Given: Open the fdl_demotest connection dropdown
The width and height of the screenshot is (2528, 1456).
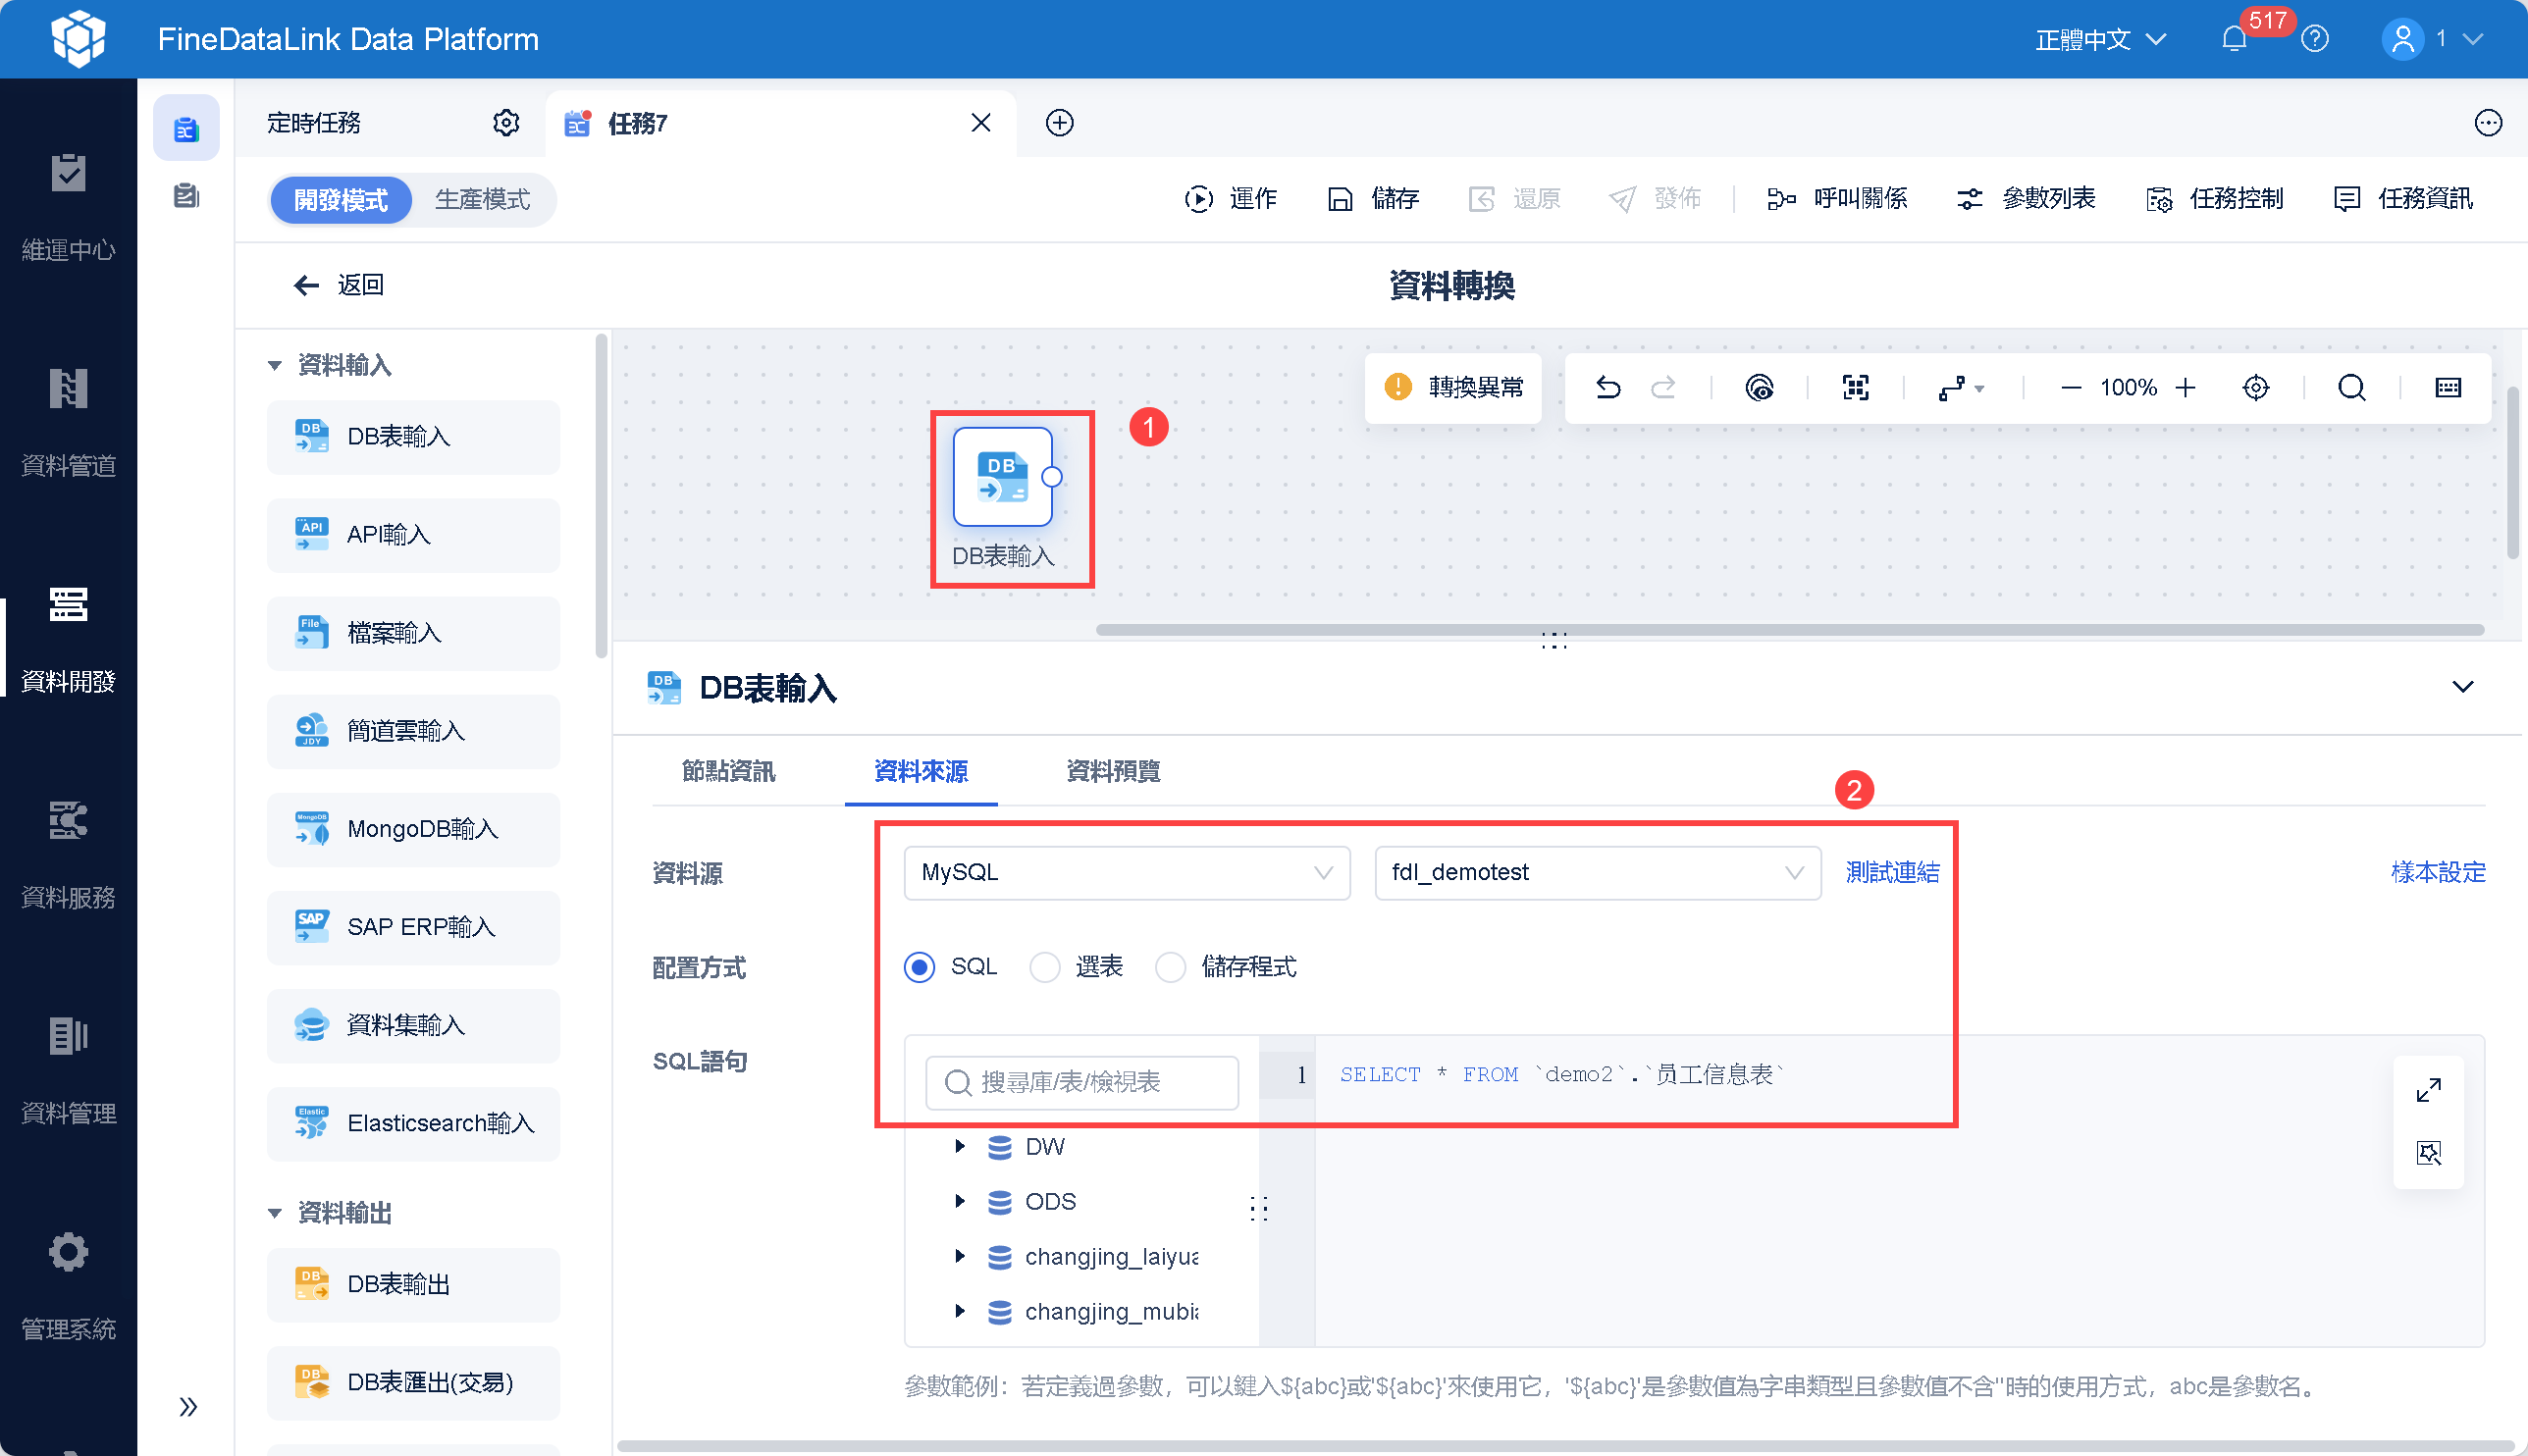Looking at the screenshot, I should (1596, 872).
